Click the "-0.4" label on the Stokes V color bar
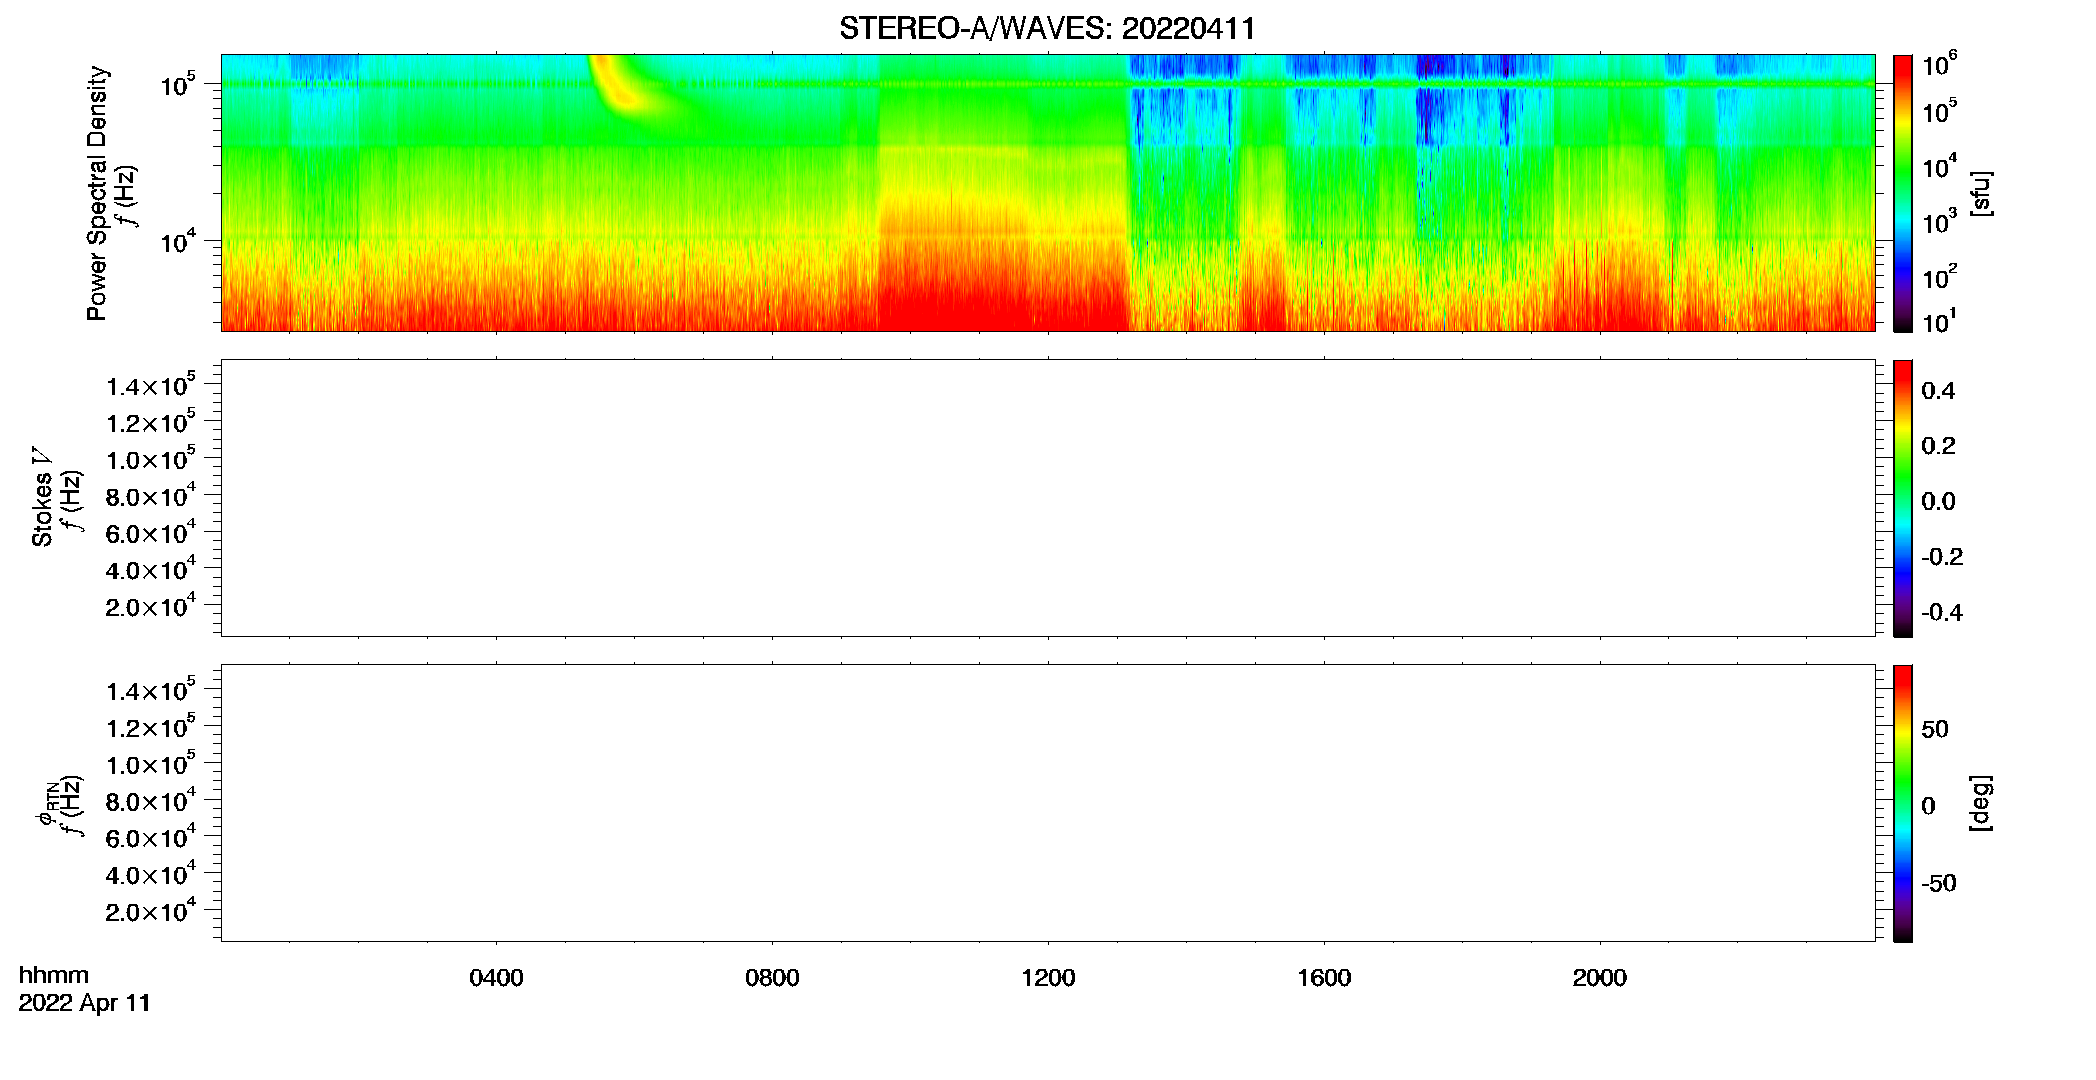 click(x=1942, y=613)
